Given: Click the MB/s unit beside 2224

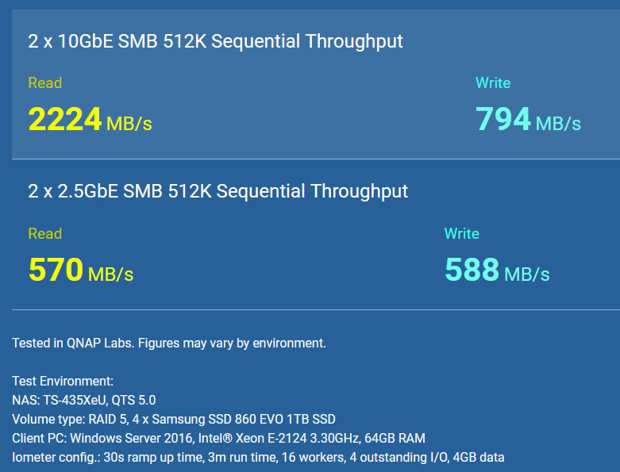Looking at the screenshot, I should pyautogui.click(x=129, y=124).
